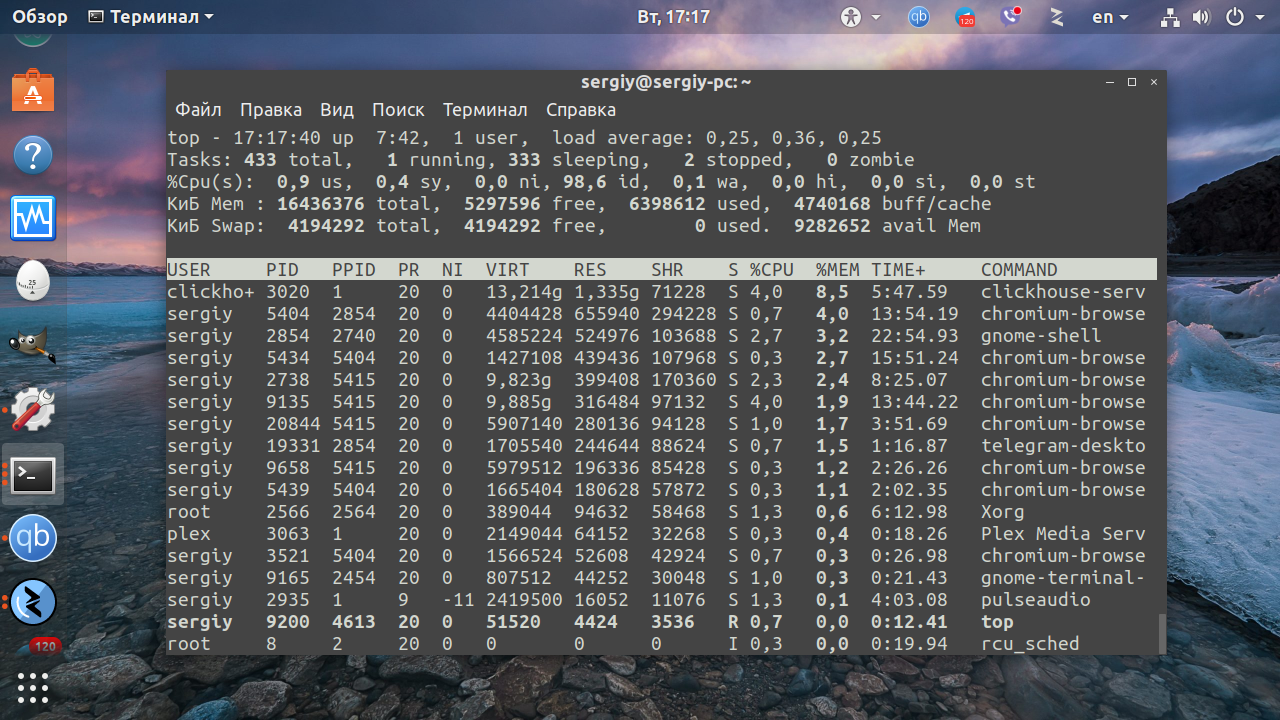Viewport: 1280px width, 720px height.
Task: Click the volume speaker icon in top bar
Action: (1201, 17)
